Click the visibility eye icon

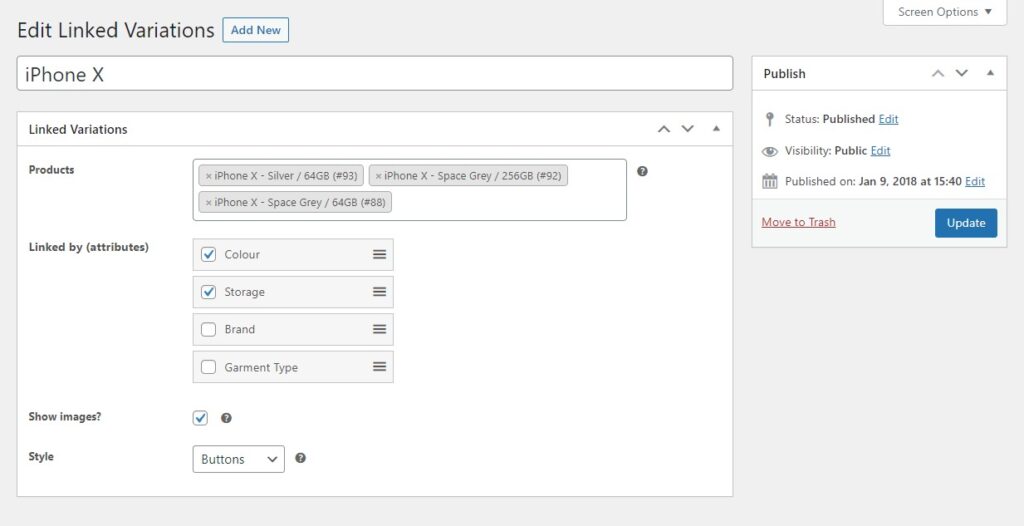point(770,152)
